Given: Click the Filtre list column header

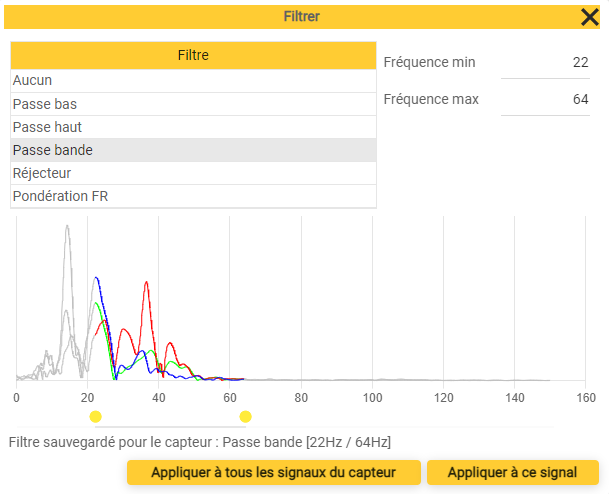Looking at the screenshot, I should coord(193,55).
